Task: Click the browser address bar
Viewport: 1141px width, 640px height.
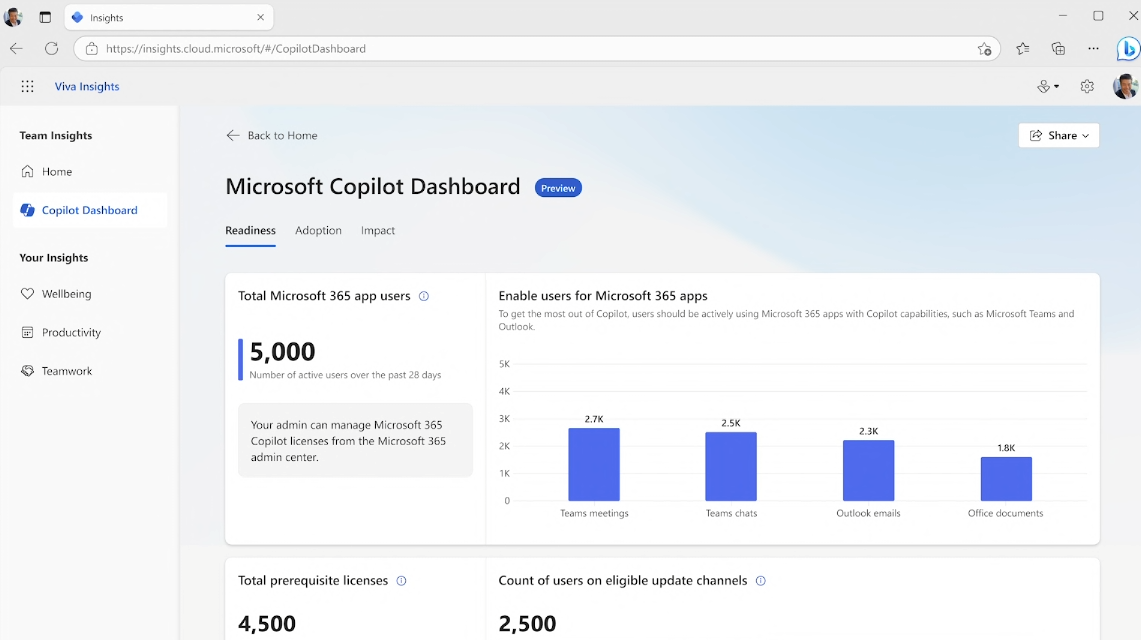Action: point(537,49)
